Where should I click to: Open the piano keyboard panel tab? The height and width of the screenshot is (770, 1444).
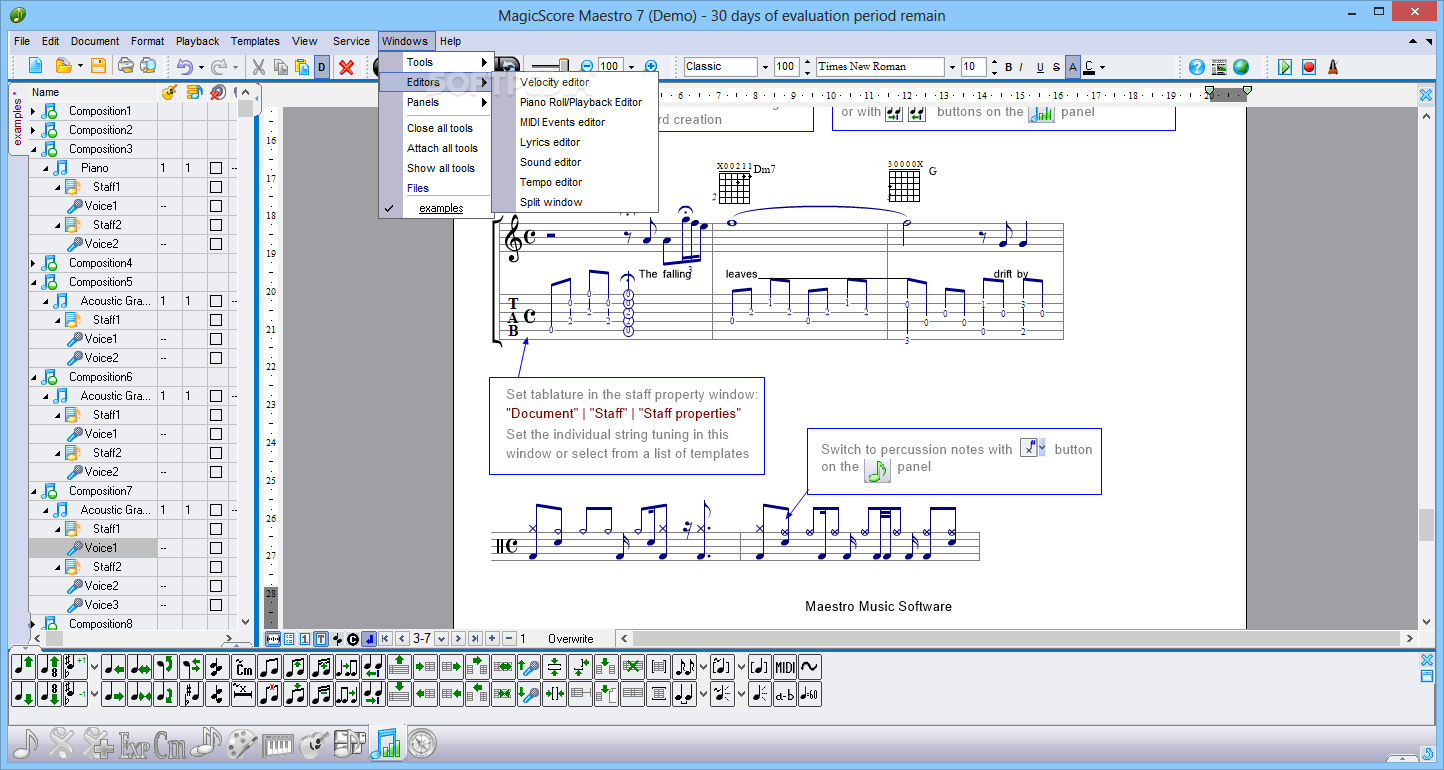(278, 744)
